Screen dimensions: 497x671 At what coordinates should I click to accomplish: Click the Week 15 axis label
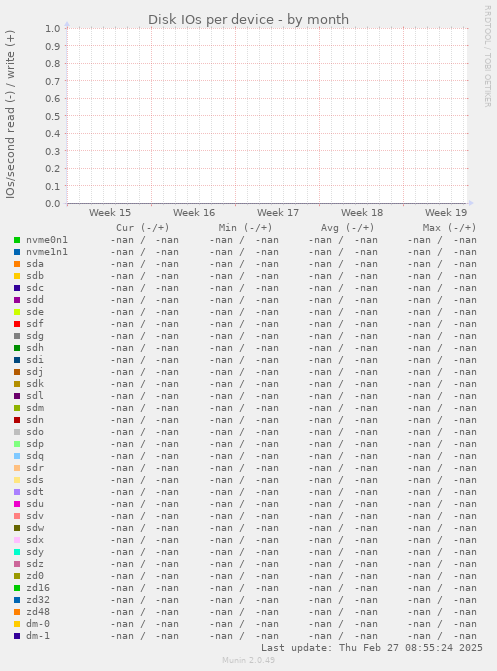coord(110,213)
